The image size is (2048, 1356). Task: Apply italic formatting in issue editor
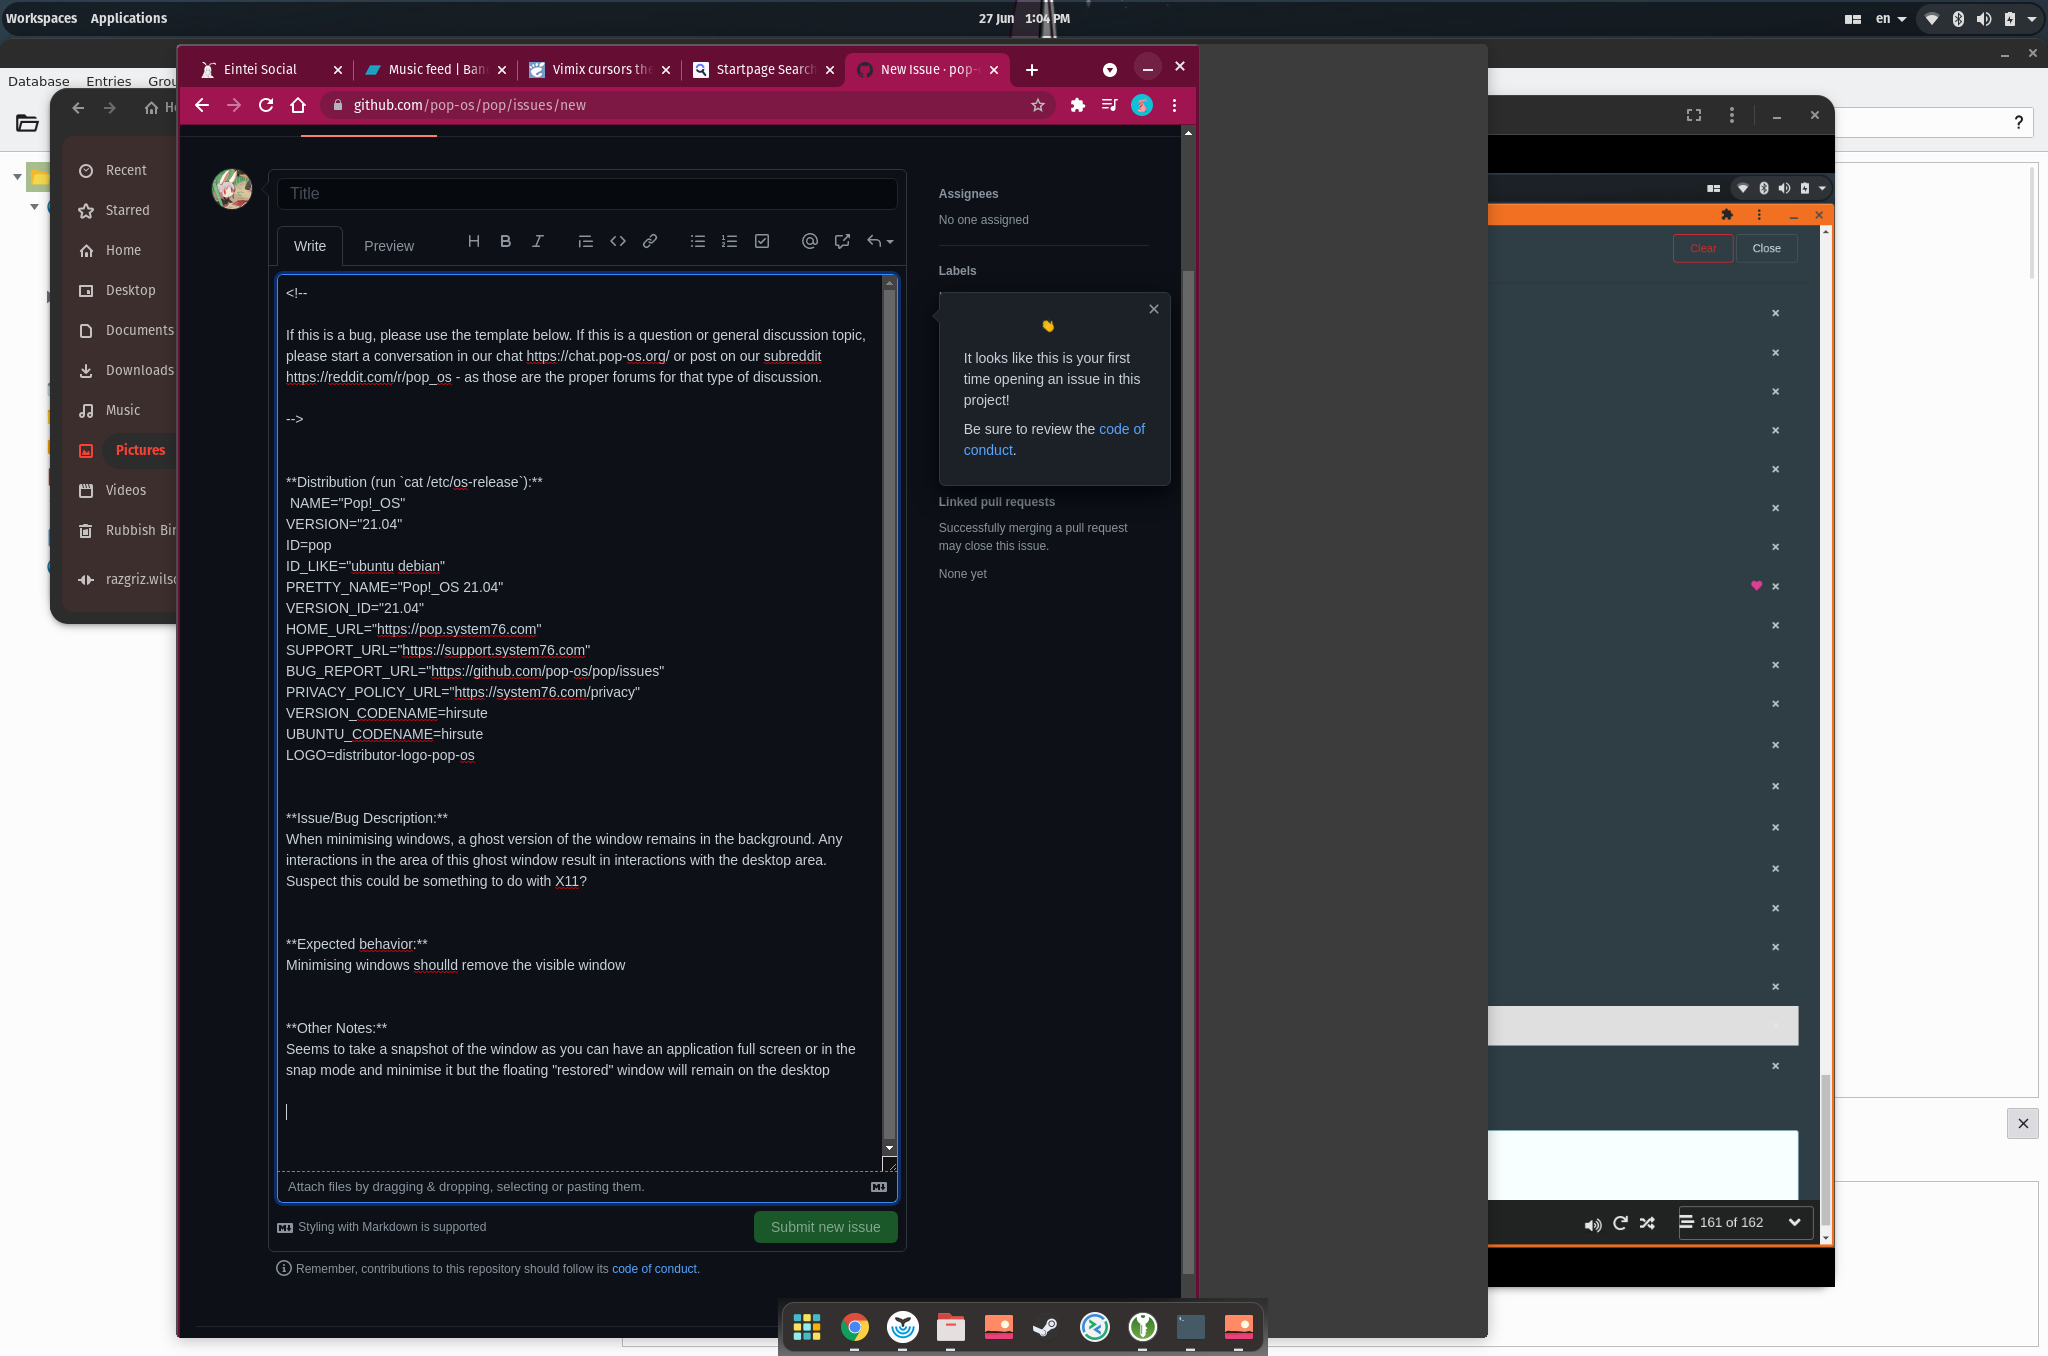pyautogui.click(x=538, y=242)
